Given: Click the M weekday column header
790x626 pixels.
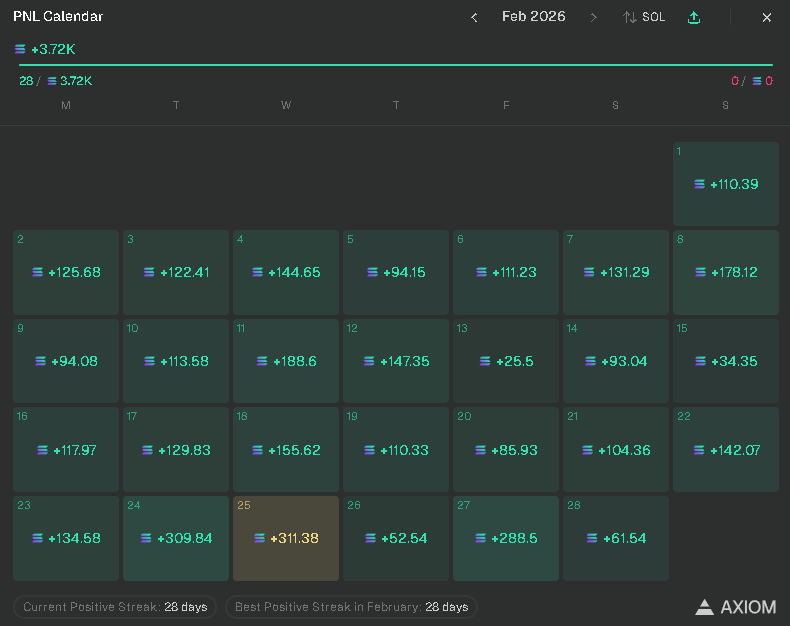Looking at the screenshot, I should pos(66,105).
